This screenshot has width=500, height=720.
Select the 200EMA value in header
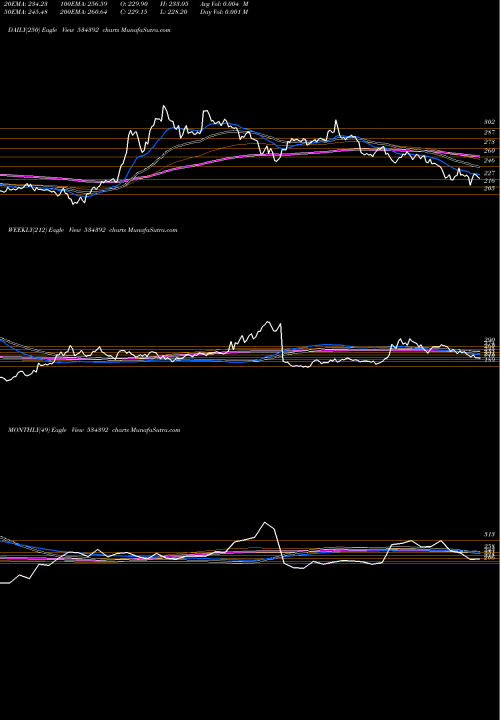[x=84, y=12]
